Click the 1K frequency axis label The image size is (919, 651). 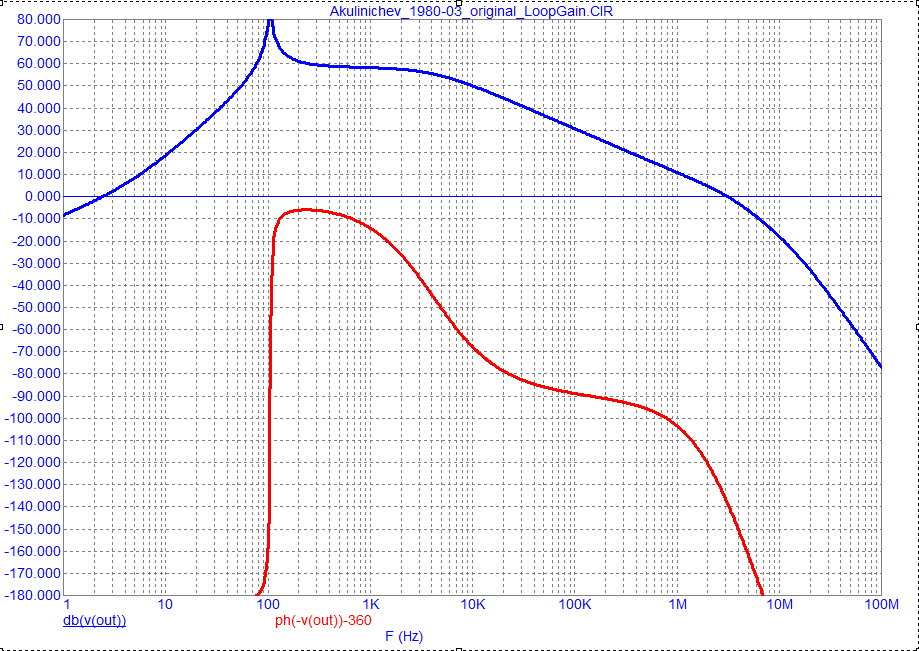point(370,604)
